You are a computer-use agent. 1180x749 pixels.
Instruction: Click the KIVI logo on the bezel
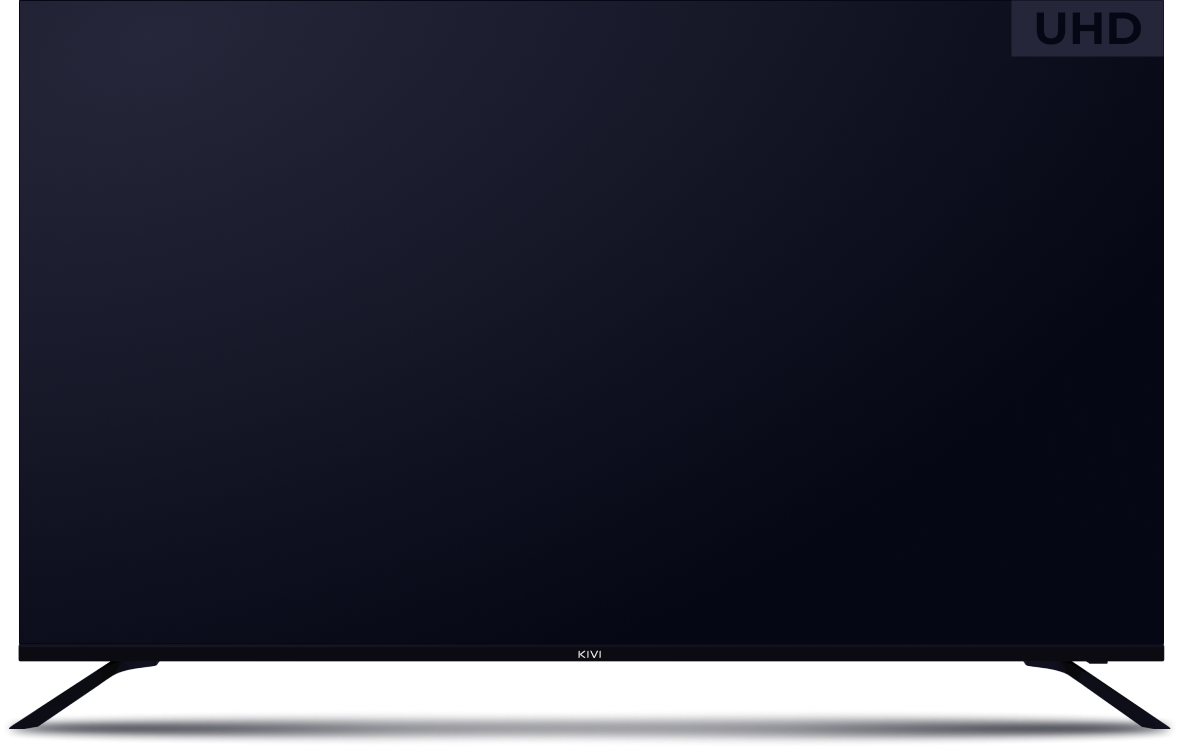(x=590, y=655)
